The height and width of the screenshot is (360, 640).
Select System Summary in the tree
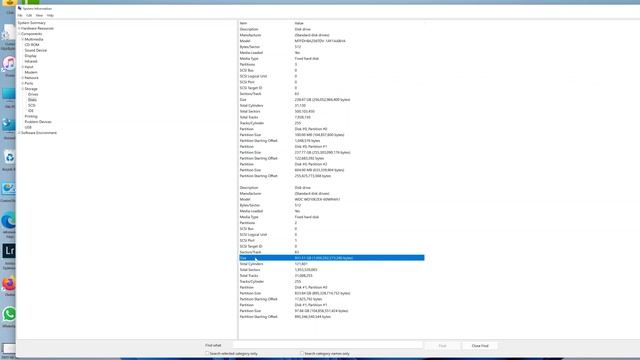pyautogui.click(x=32, y=23)
